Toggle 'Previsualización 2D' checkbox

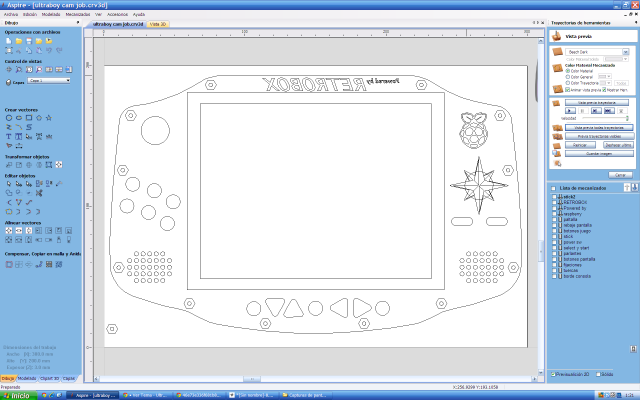tap(553, 374)
